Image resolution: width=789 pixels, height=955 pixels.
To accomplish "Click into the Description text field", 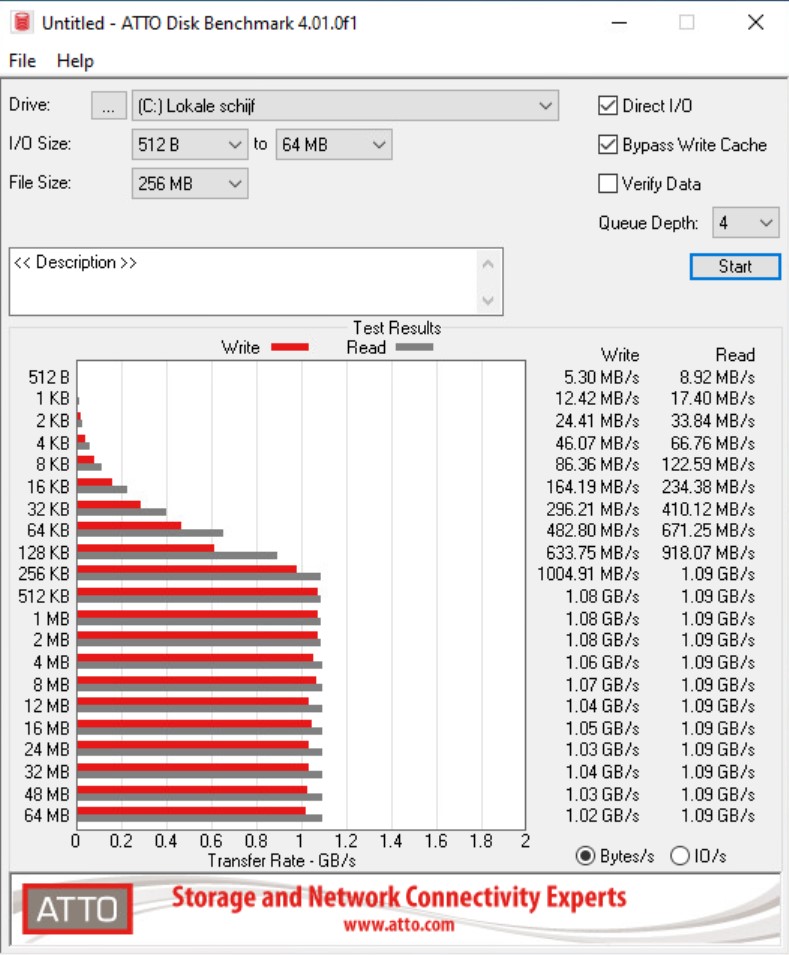I will (x=244, y=281).
